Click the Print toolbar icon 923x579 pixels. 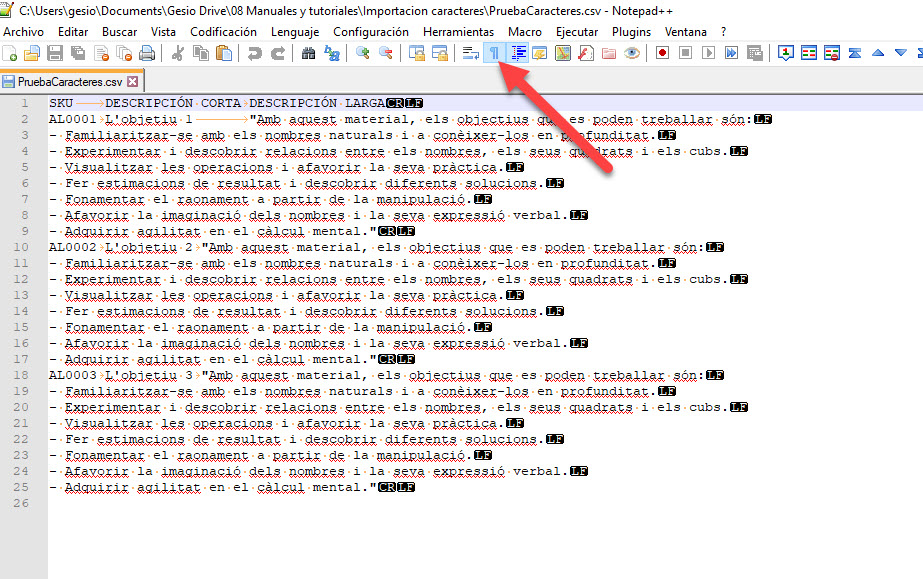coord(147,54)
